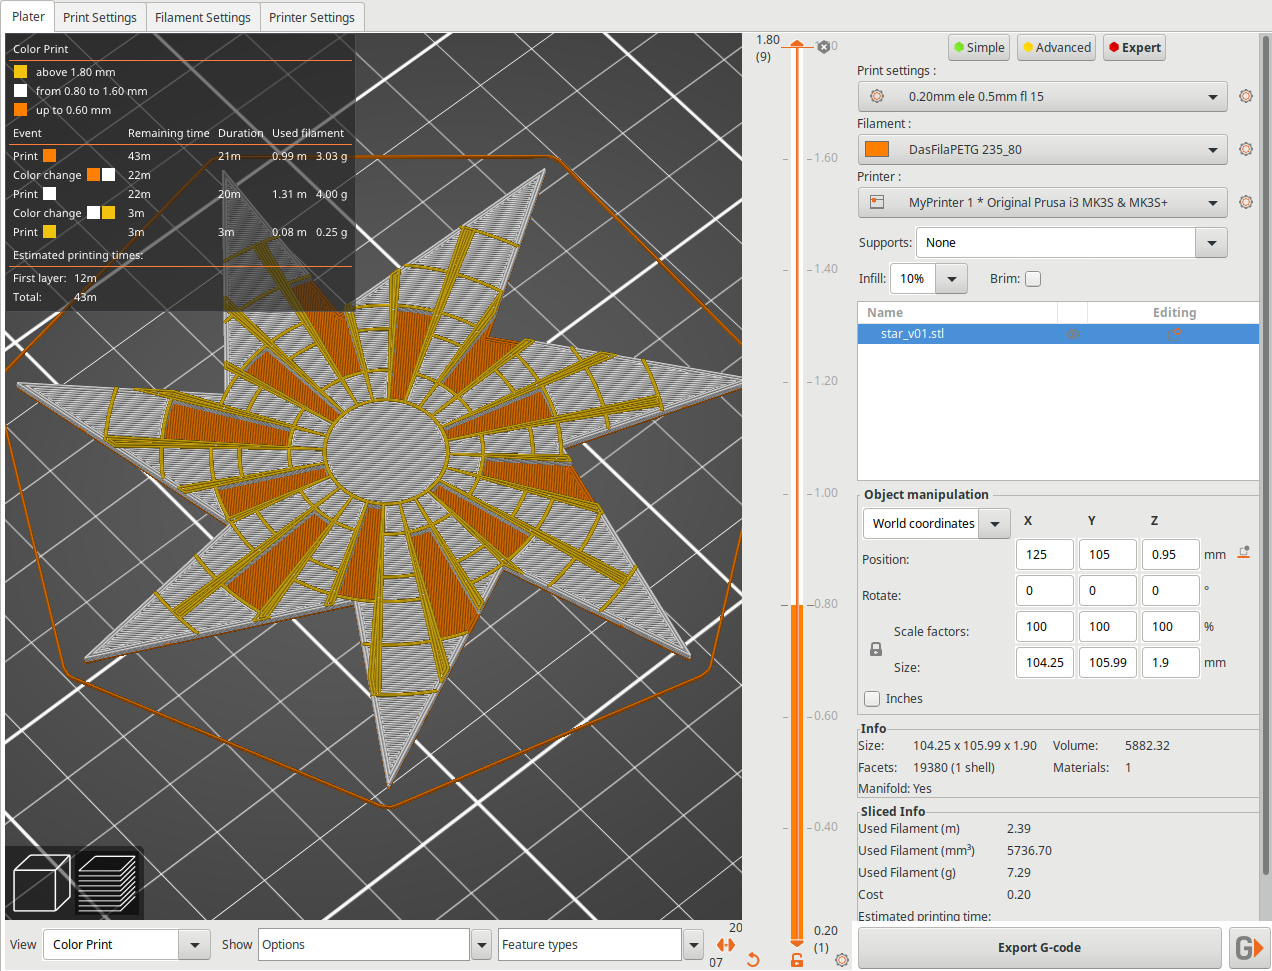This screenshot has height=971, width=1272.
Task: Toggle the scale factors lock icon
Action: tap(876, 649)
